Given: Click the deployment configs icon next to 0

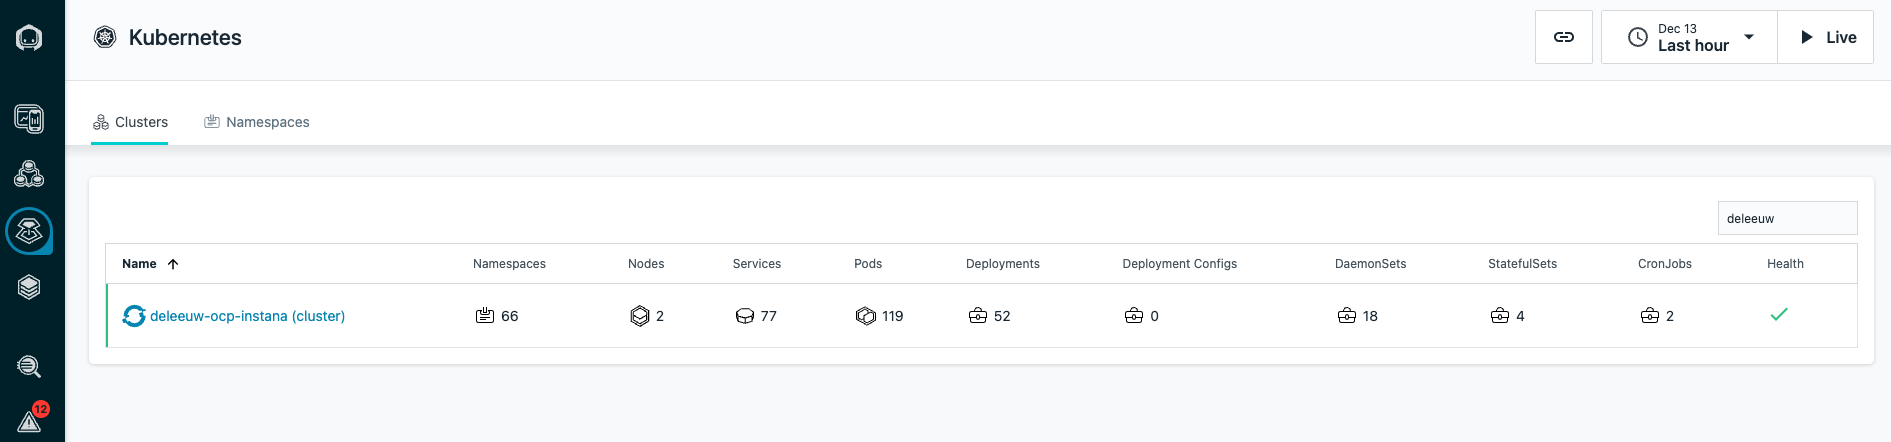Looking at the screenshot, I should [x=1134, y=316].
